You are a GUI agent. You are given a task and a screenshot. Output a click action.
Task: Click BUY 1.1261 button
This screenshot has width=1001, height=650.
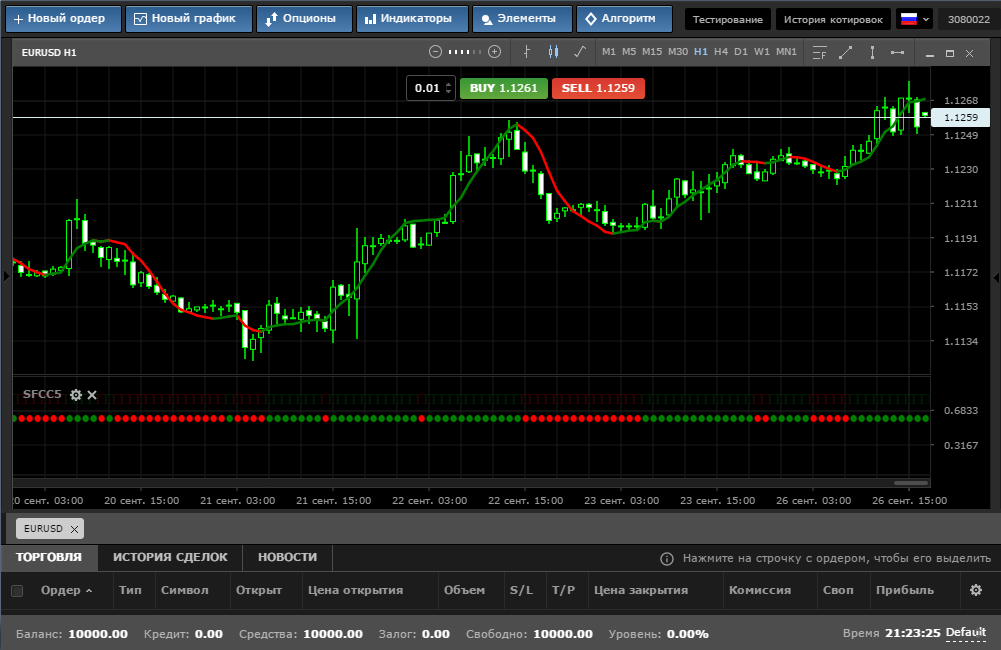click(504, 88)
